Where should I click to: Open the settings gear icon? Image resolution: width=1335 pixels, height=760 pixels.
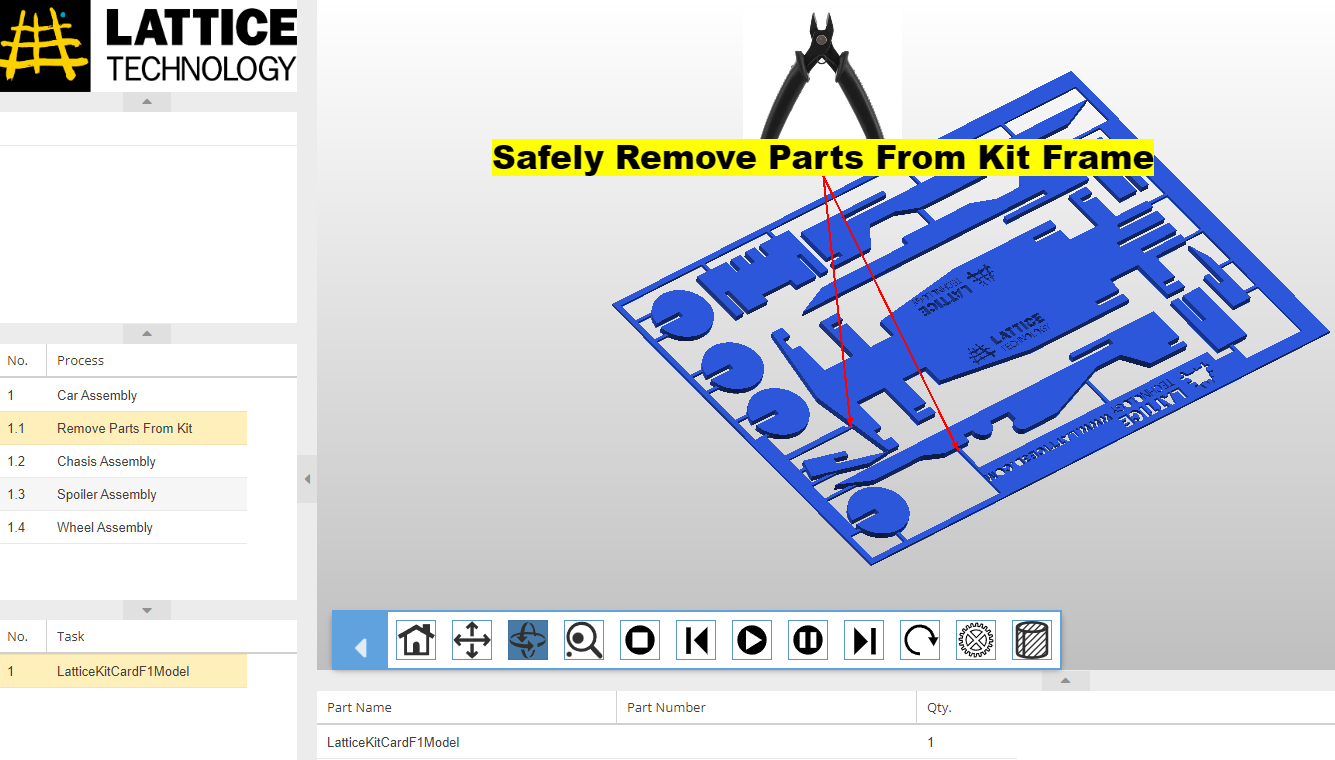(975, 640)
